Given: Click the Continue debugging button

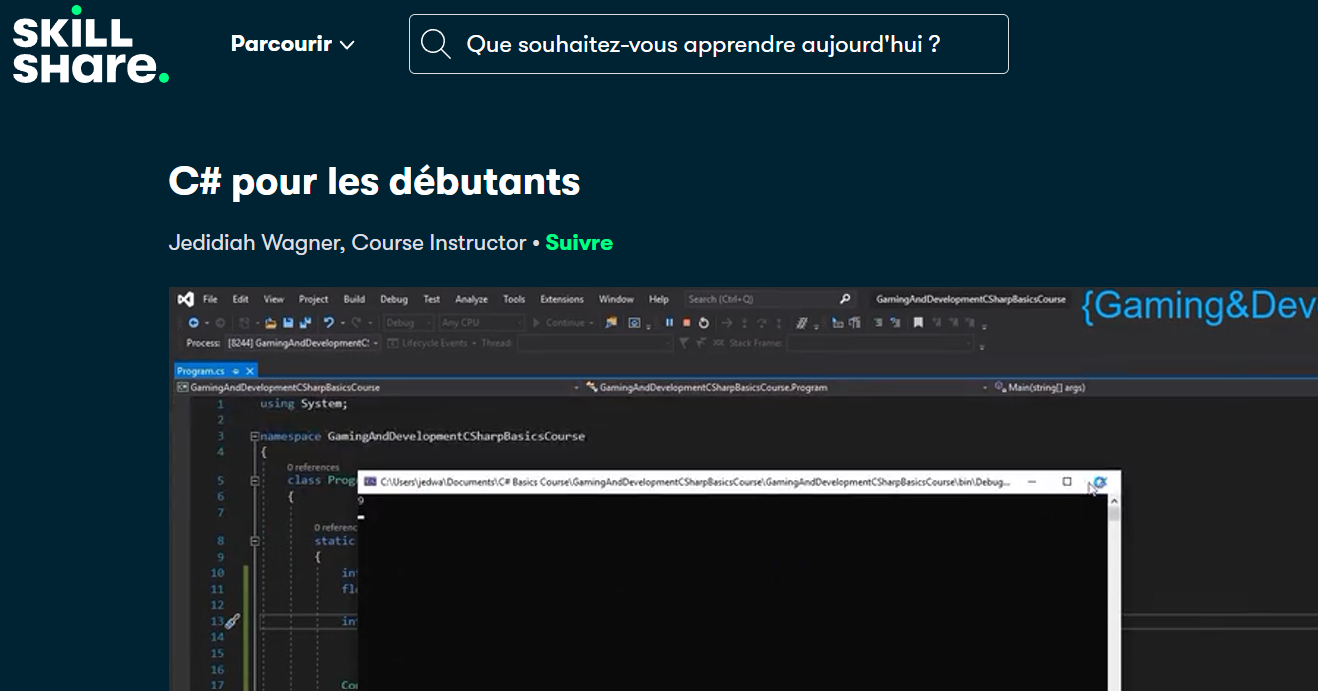Looking at the screenshot, I should click(564, 323).
